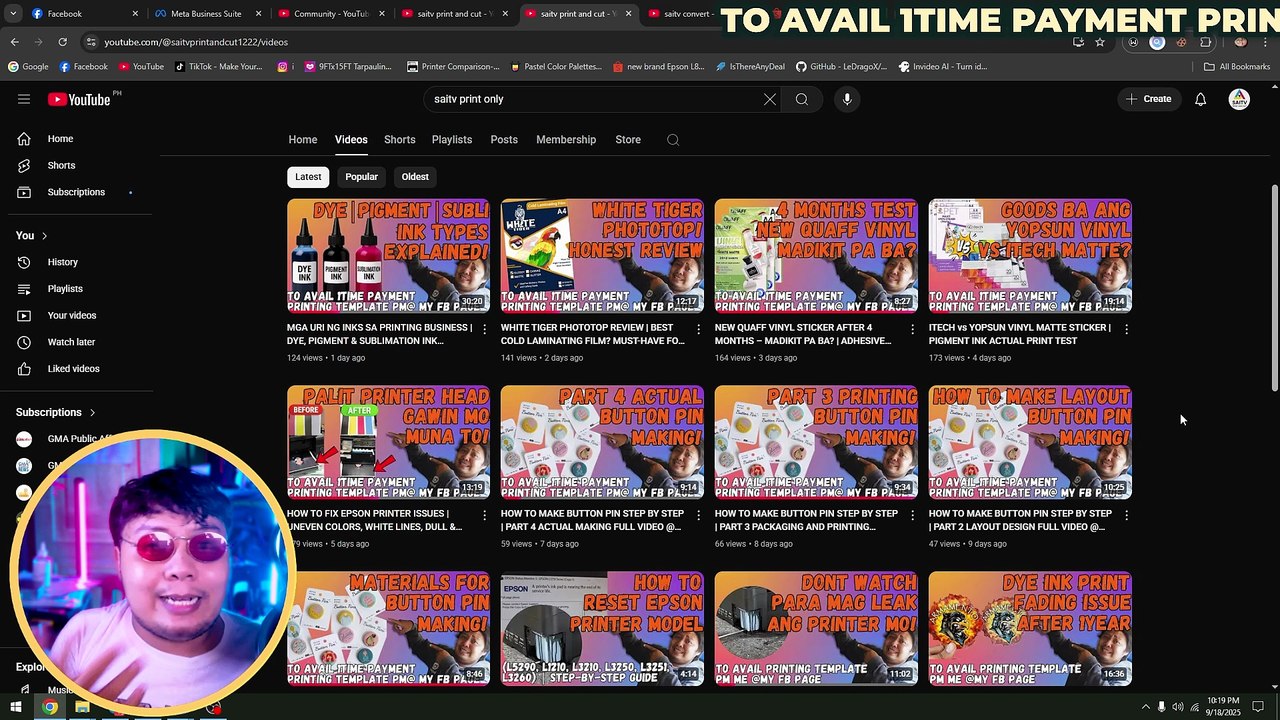Open the Chrome profile avatar
The height and width of the screenshot is (720, 1280).
coord(1240,42)
